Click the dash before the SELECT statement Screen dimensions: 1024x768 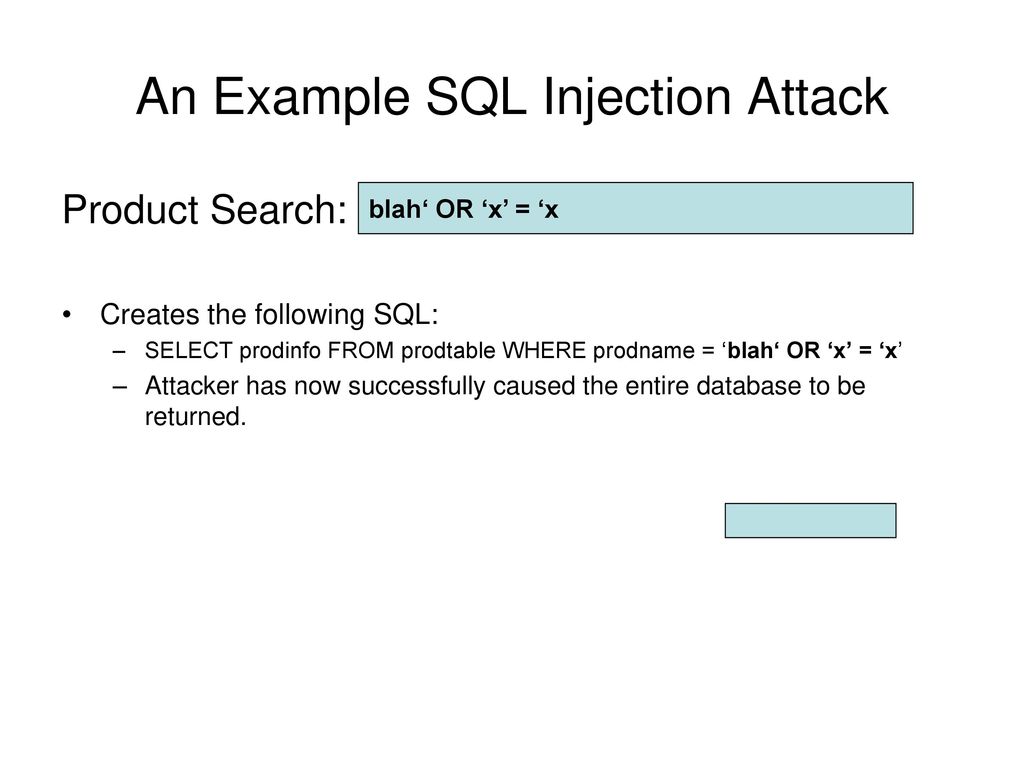[119, 351]
